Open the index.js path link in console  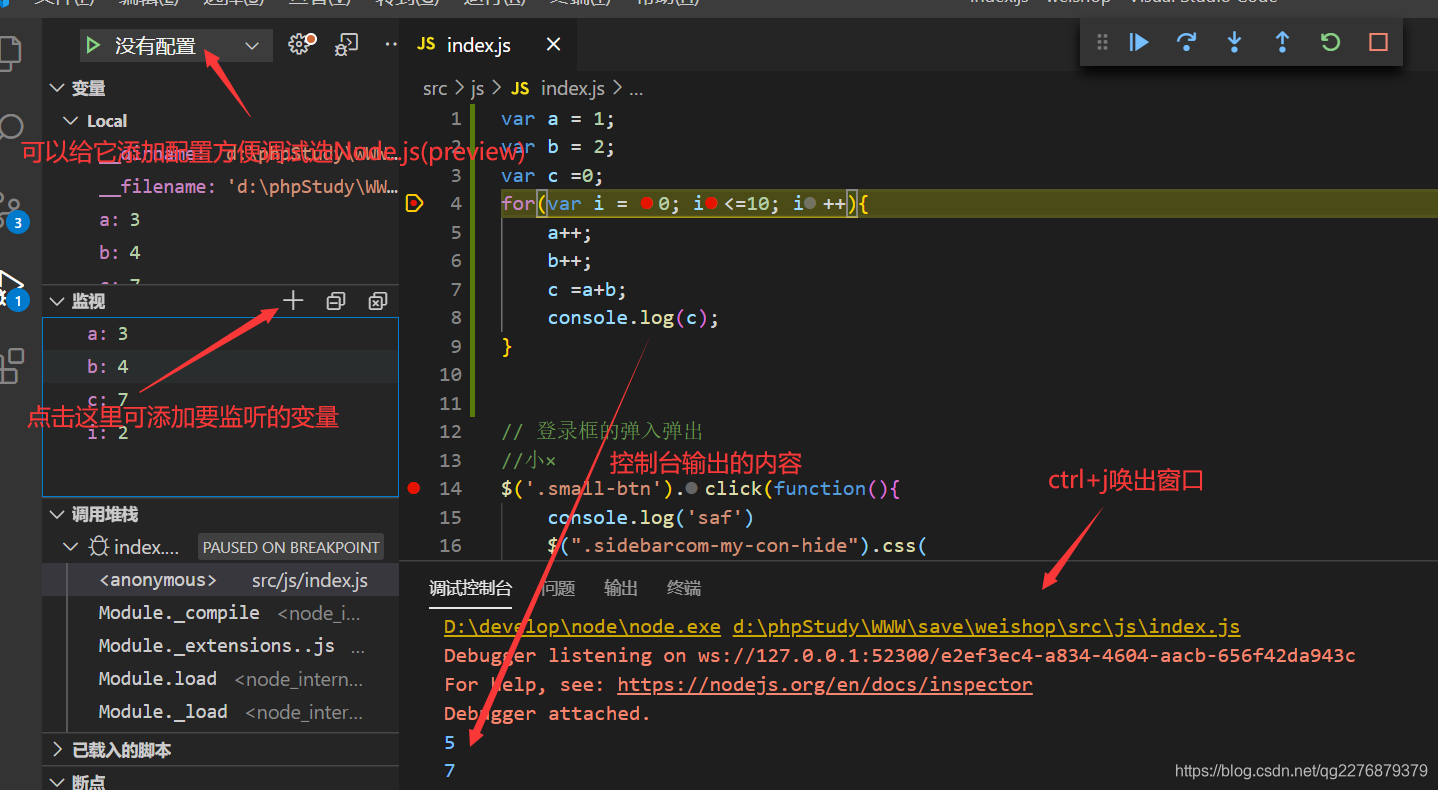pyautogui.click(x=986, y=627)
